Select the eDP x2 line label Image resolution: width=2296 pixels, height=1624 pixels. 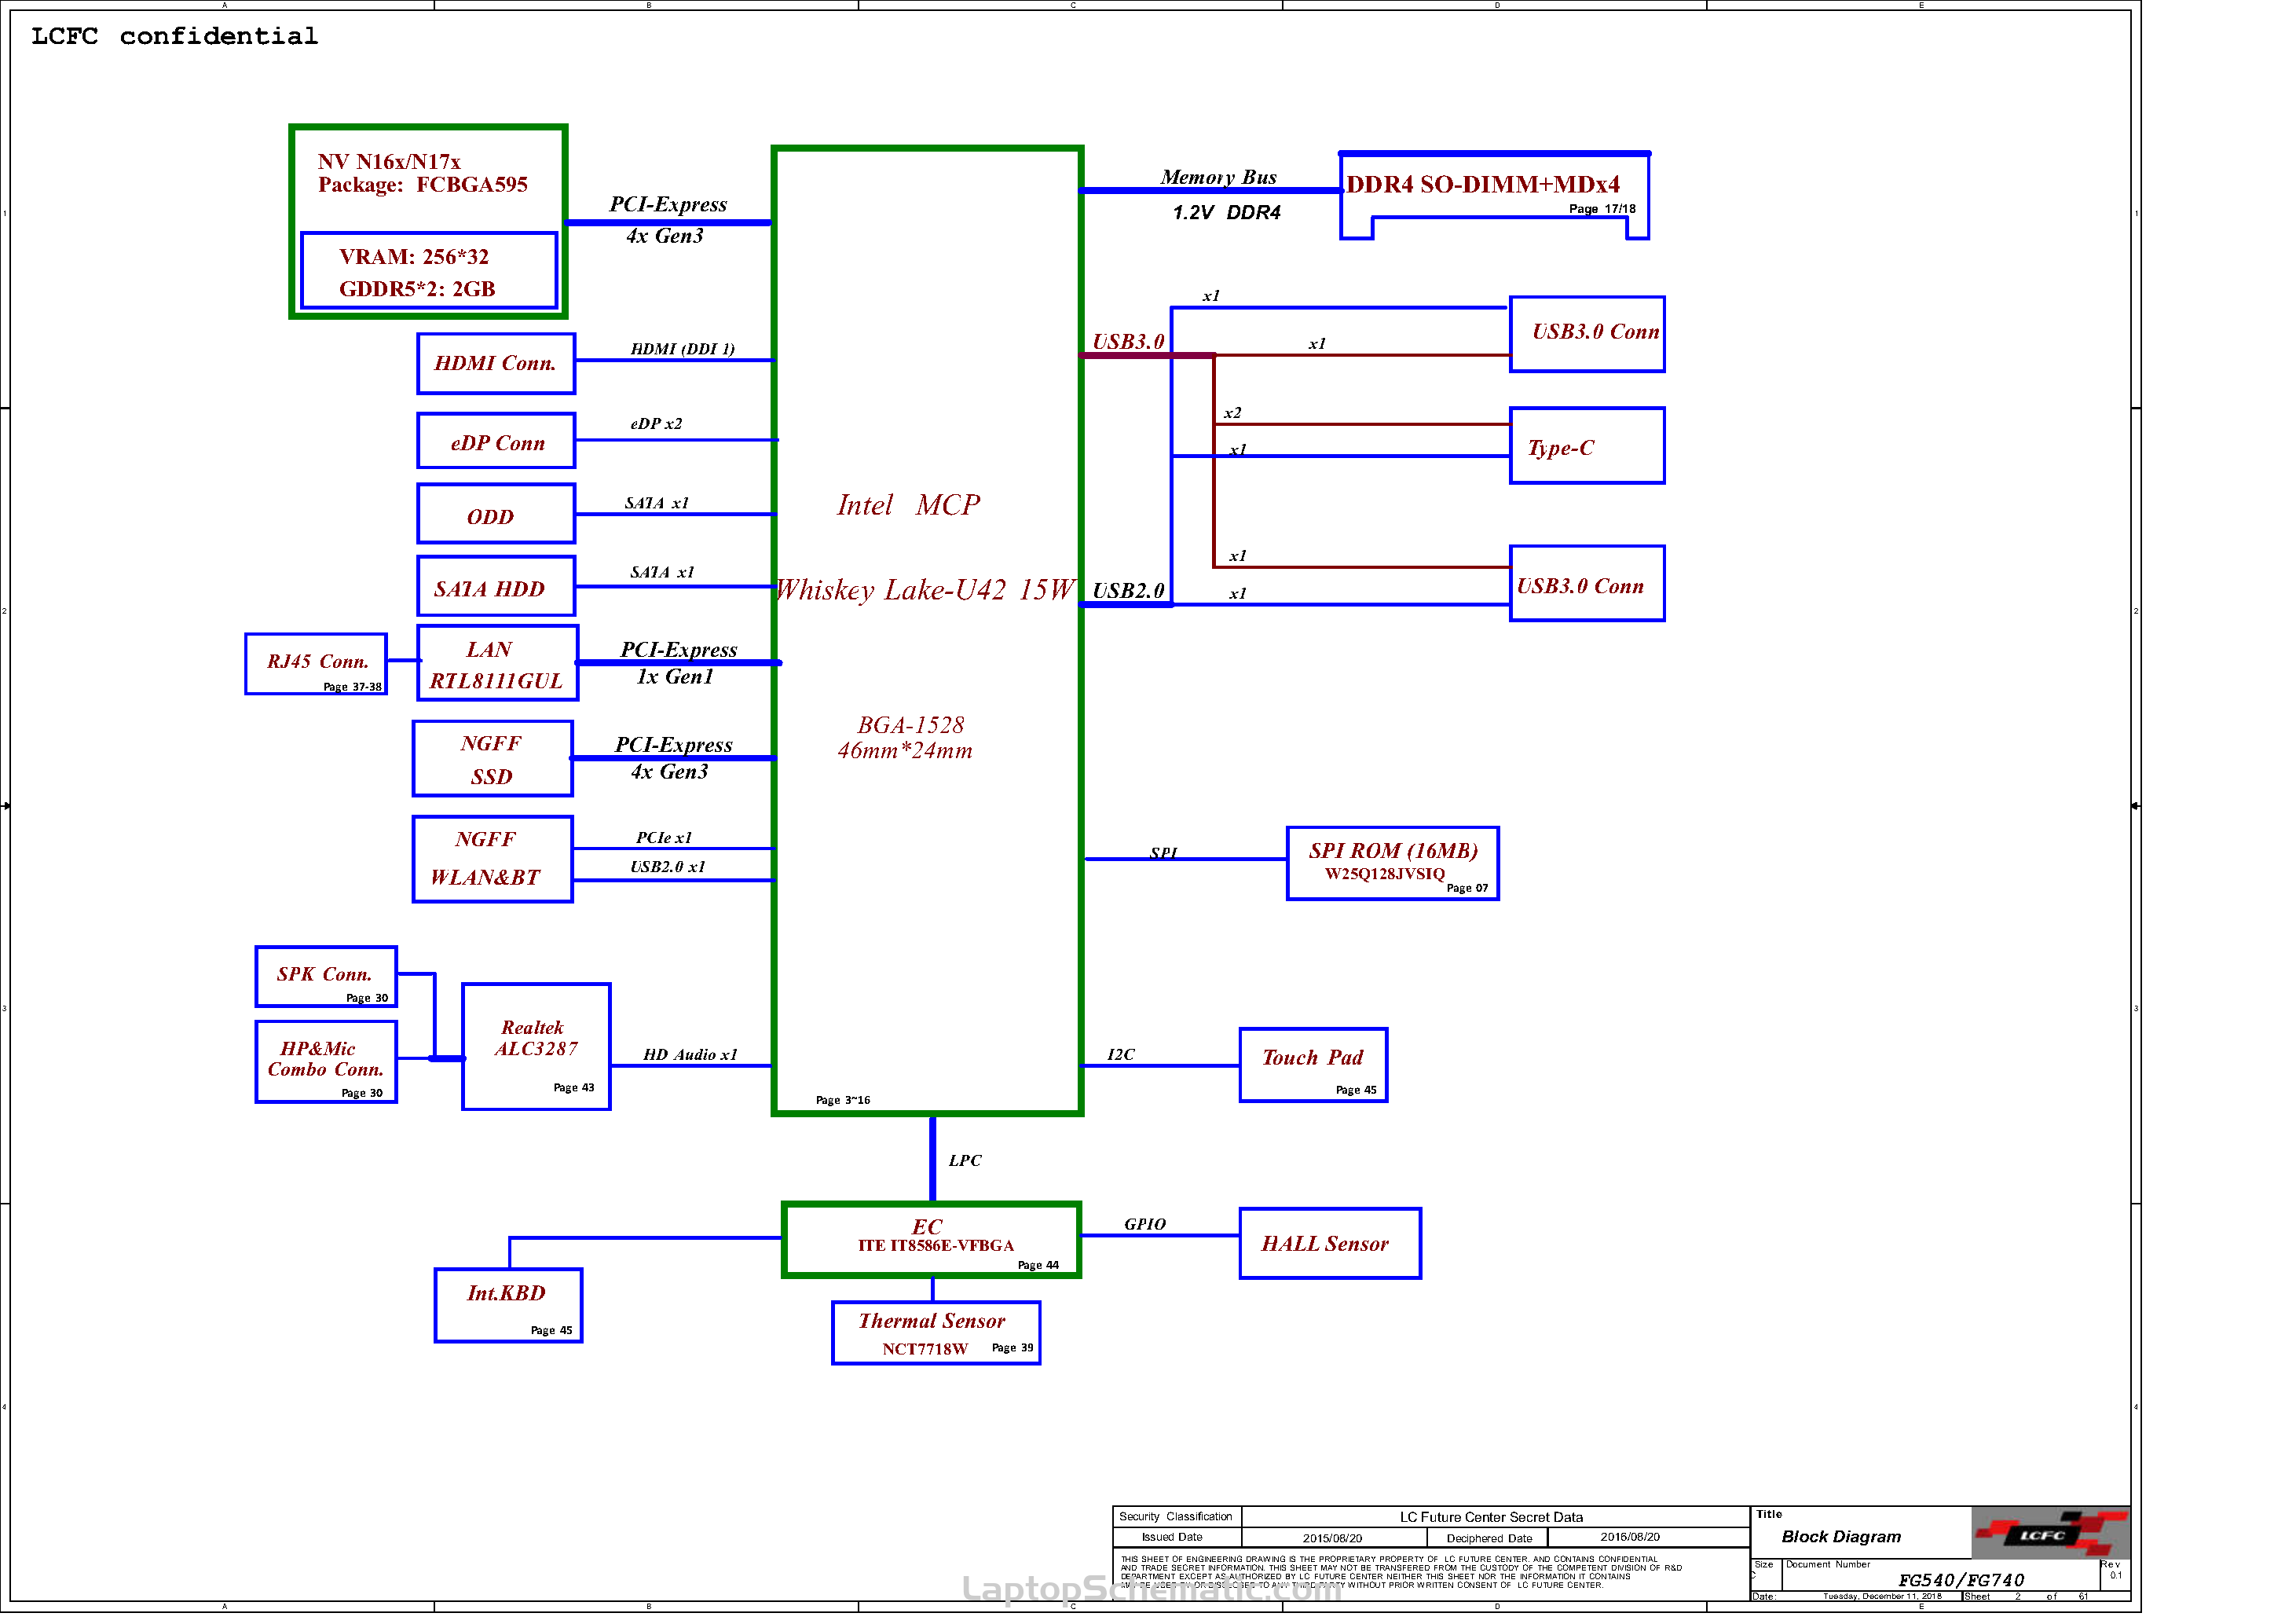tap(657, 424)
